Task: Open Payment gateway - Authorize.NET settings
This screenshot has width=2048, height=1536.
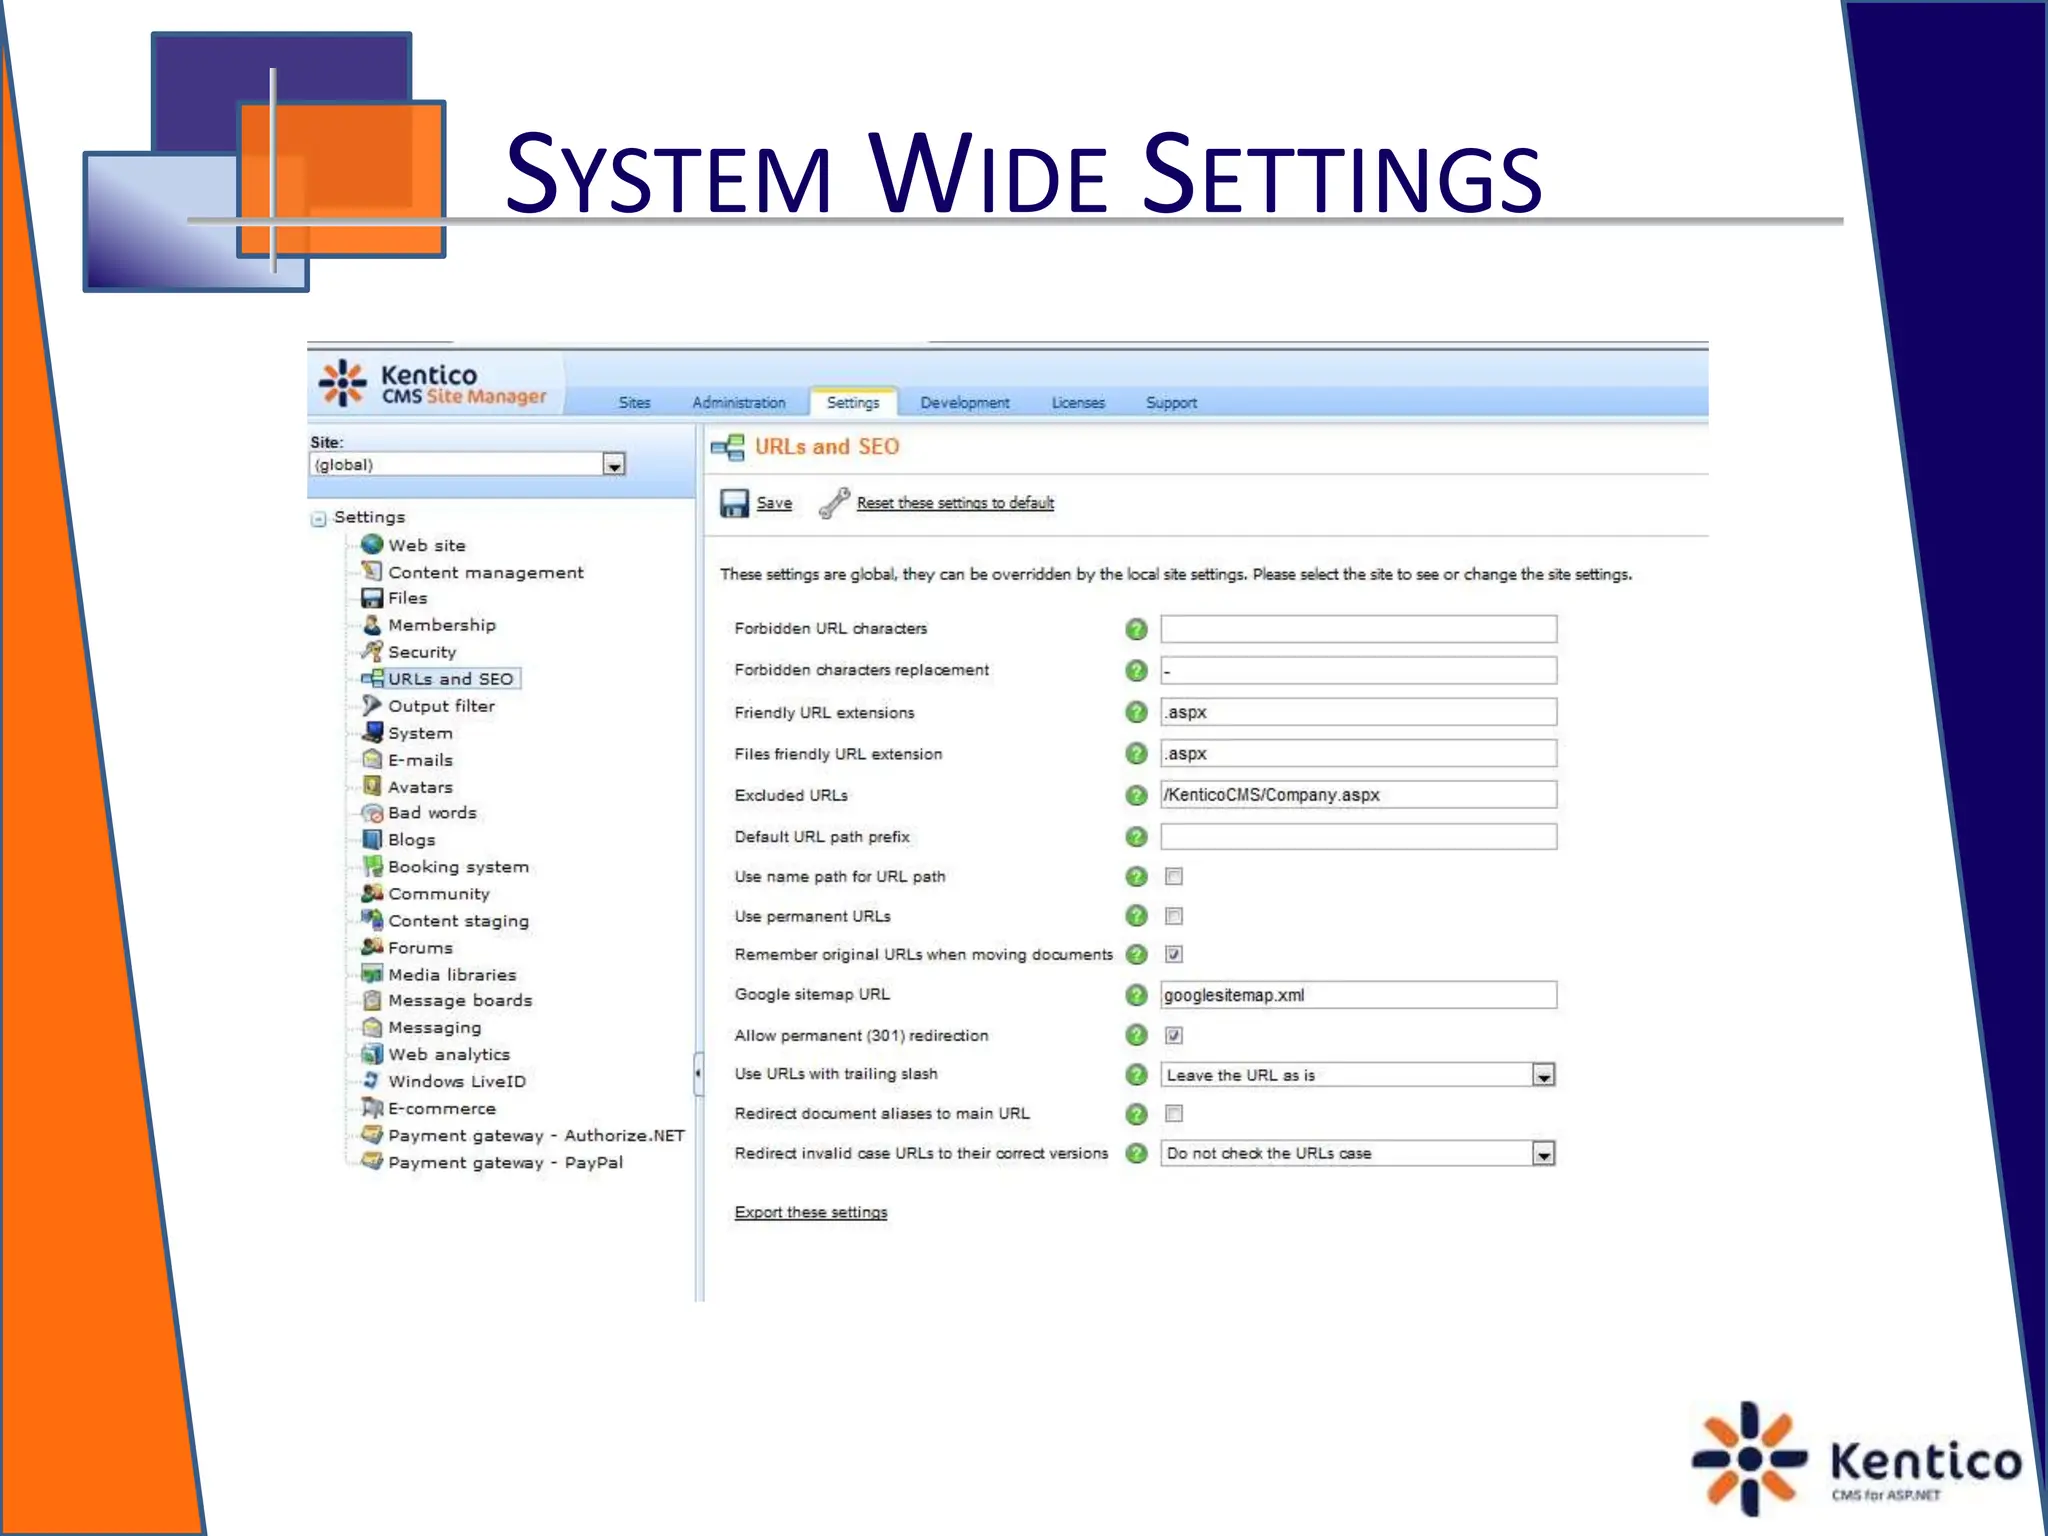Action: click(x=536, y=1136)
